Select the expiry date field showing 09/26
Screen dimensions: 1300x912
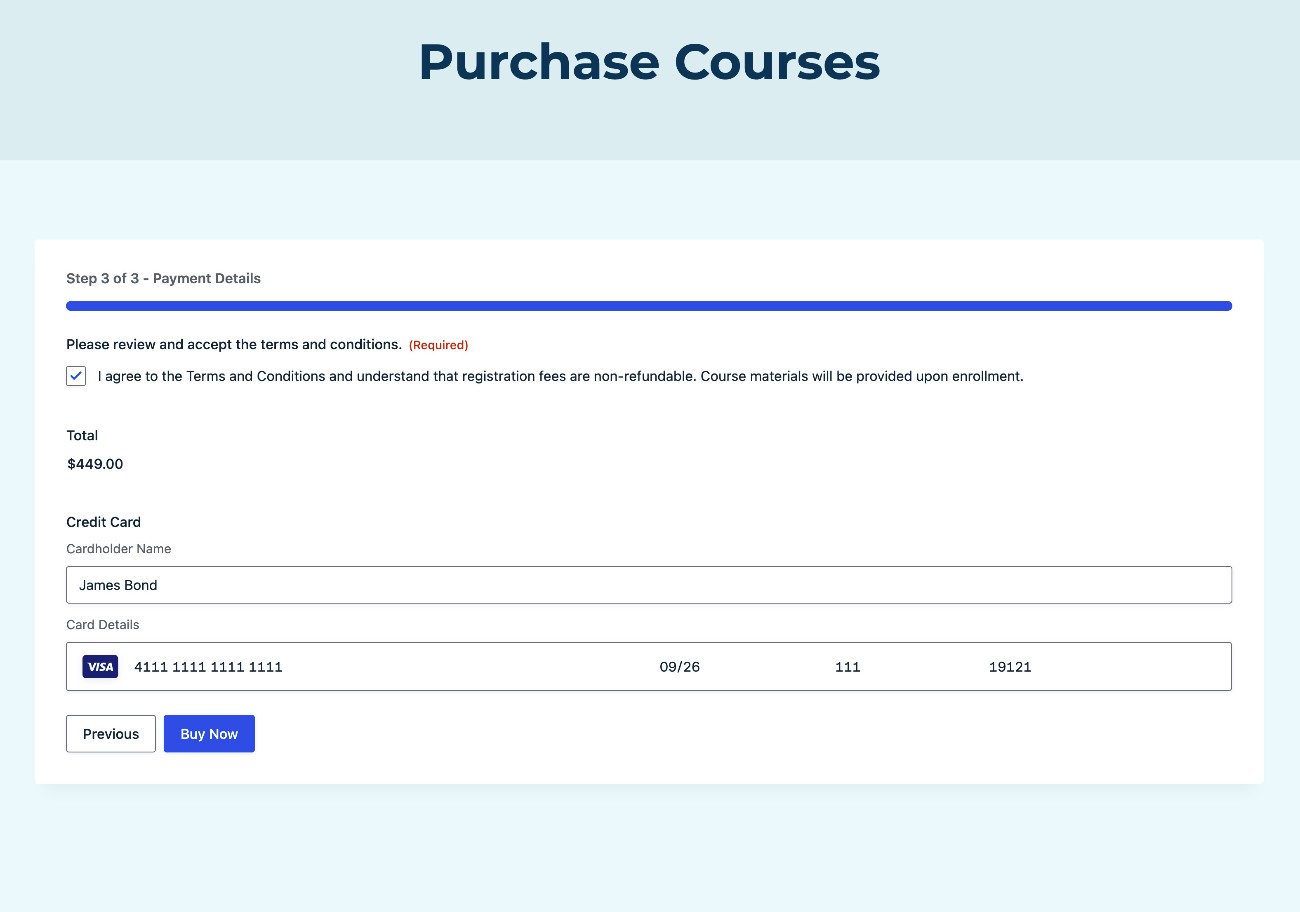point(680,666)
